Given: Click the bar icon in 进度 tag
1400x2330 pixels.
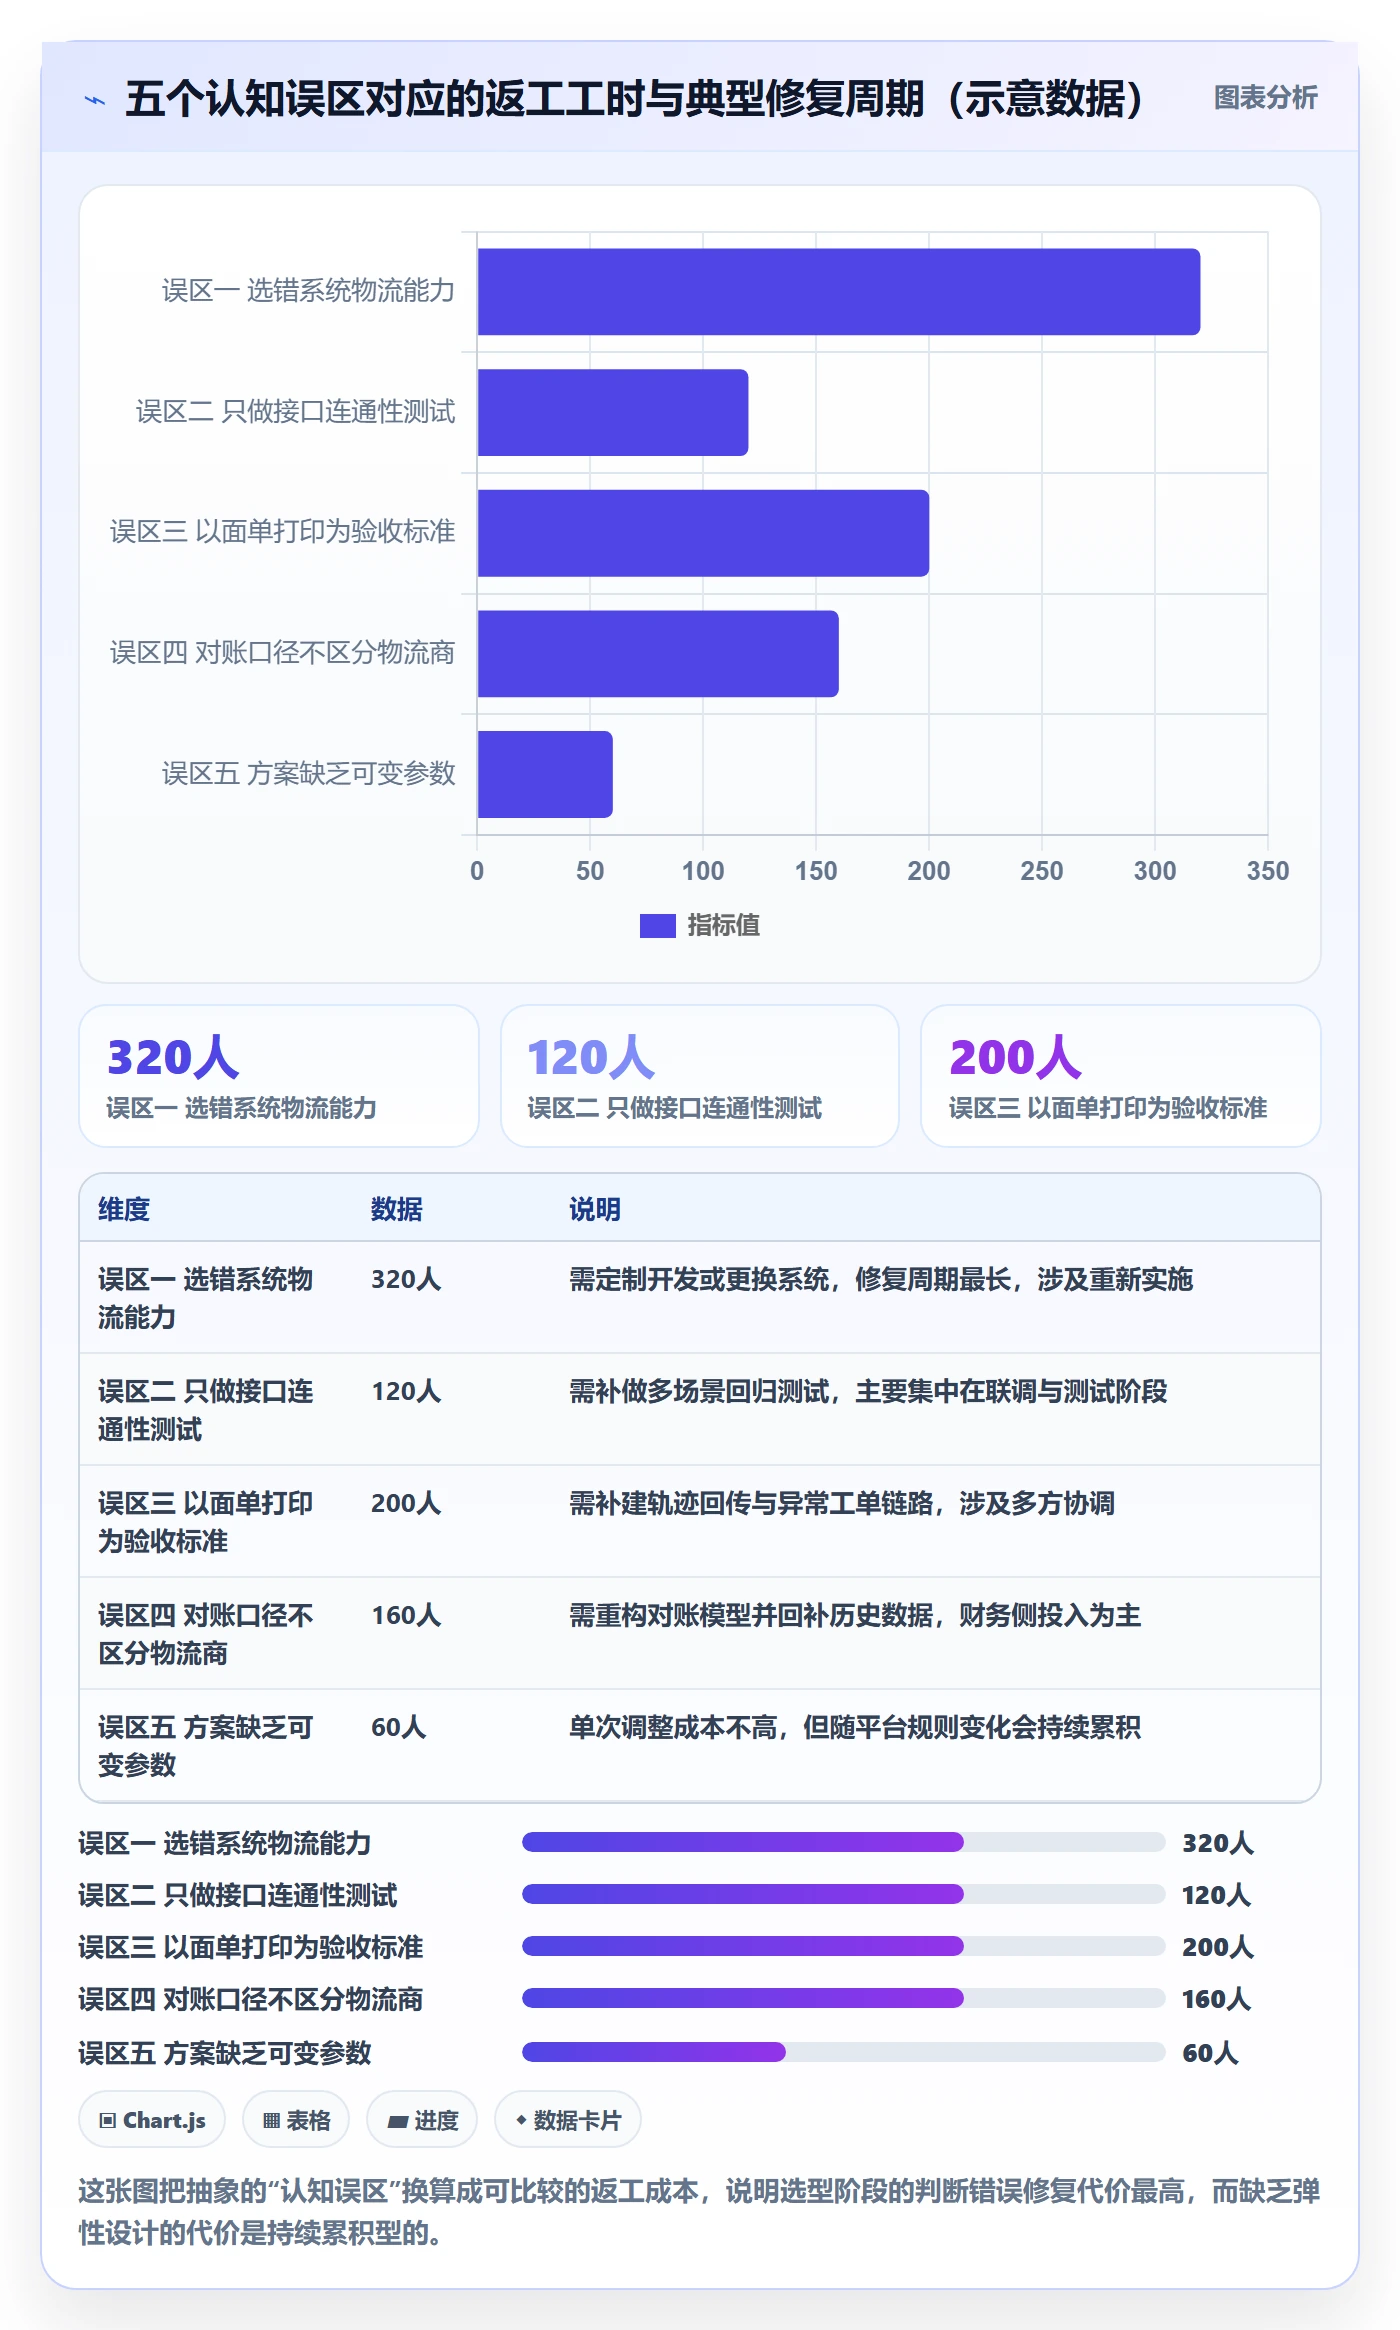Looking at the screenshot, I should coord(398,2121).
